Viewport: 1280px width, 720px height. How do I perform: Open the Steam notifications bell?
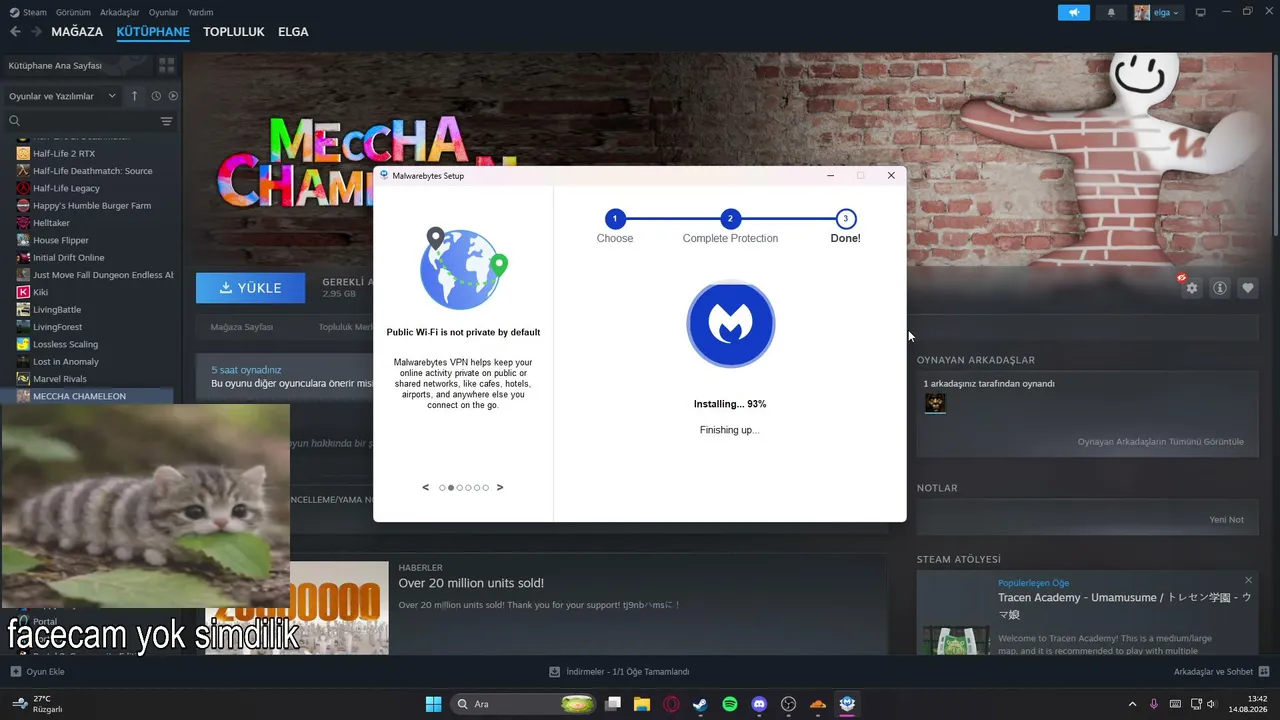point(1111,13)
